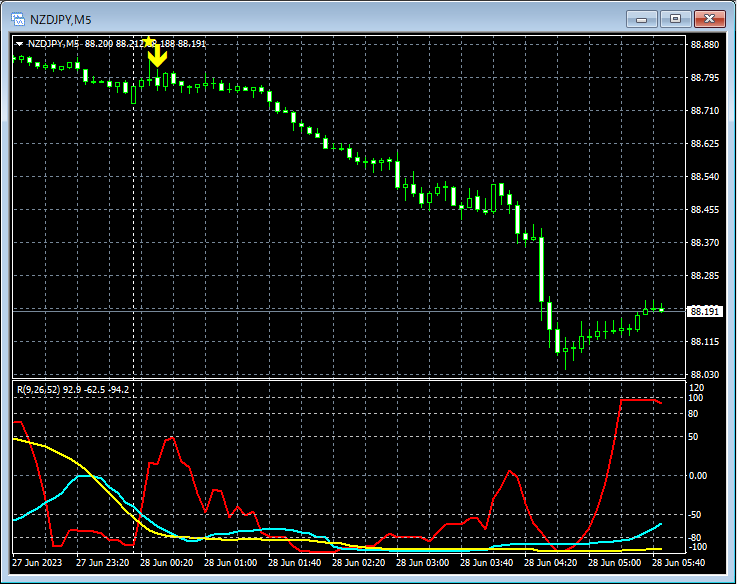738x584 pixels.
Task: Click the yellow down arrow signal marker
Action: click(157, 57)
